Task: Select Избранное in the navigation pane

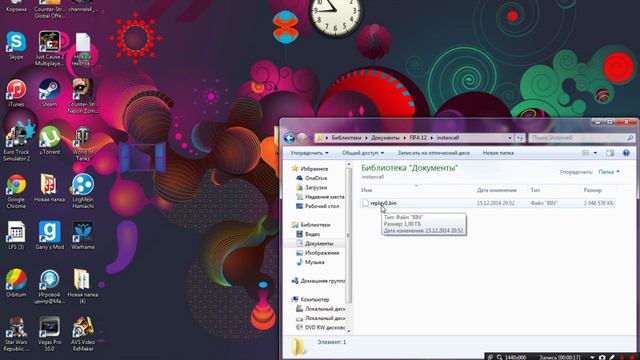Action: 310,169
